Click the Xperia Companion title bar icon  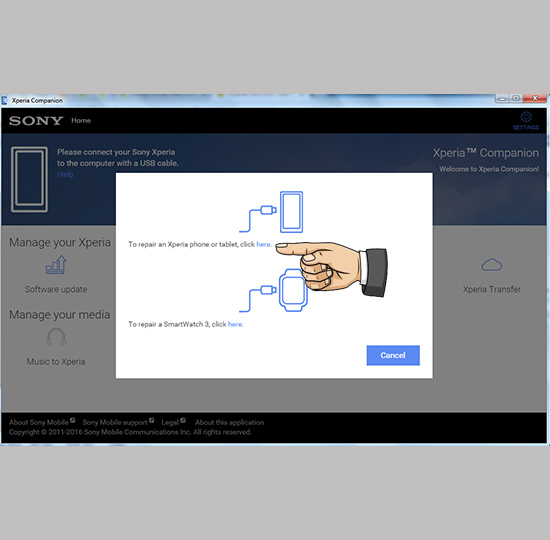pos(5,101)
